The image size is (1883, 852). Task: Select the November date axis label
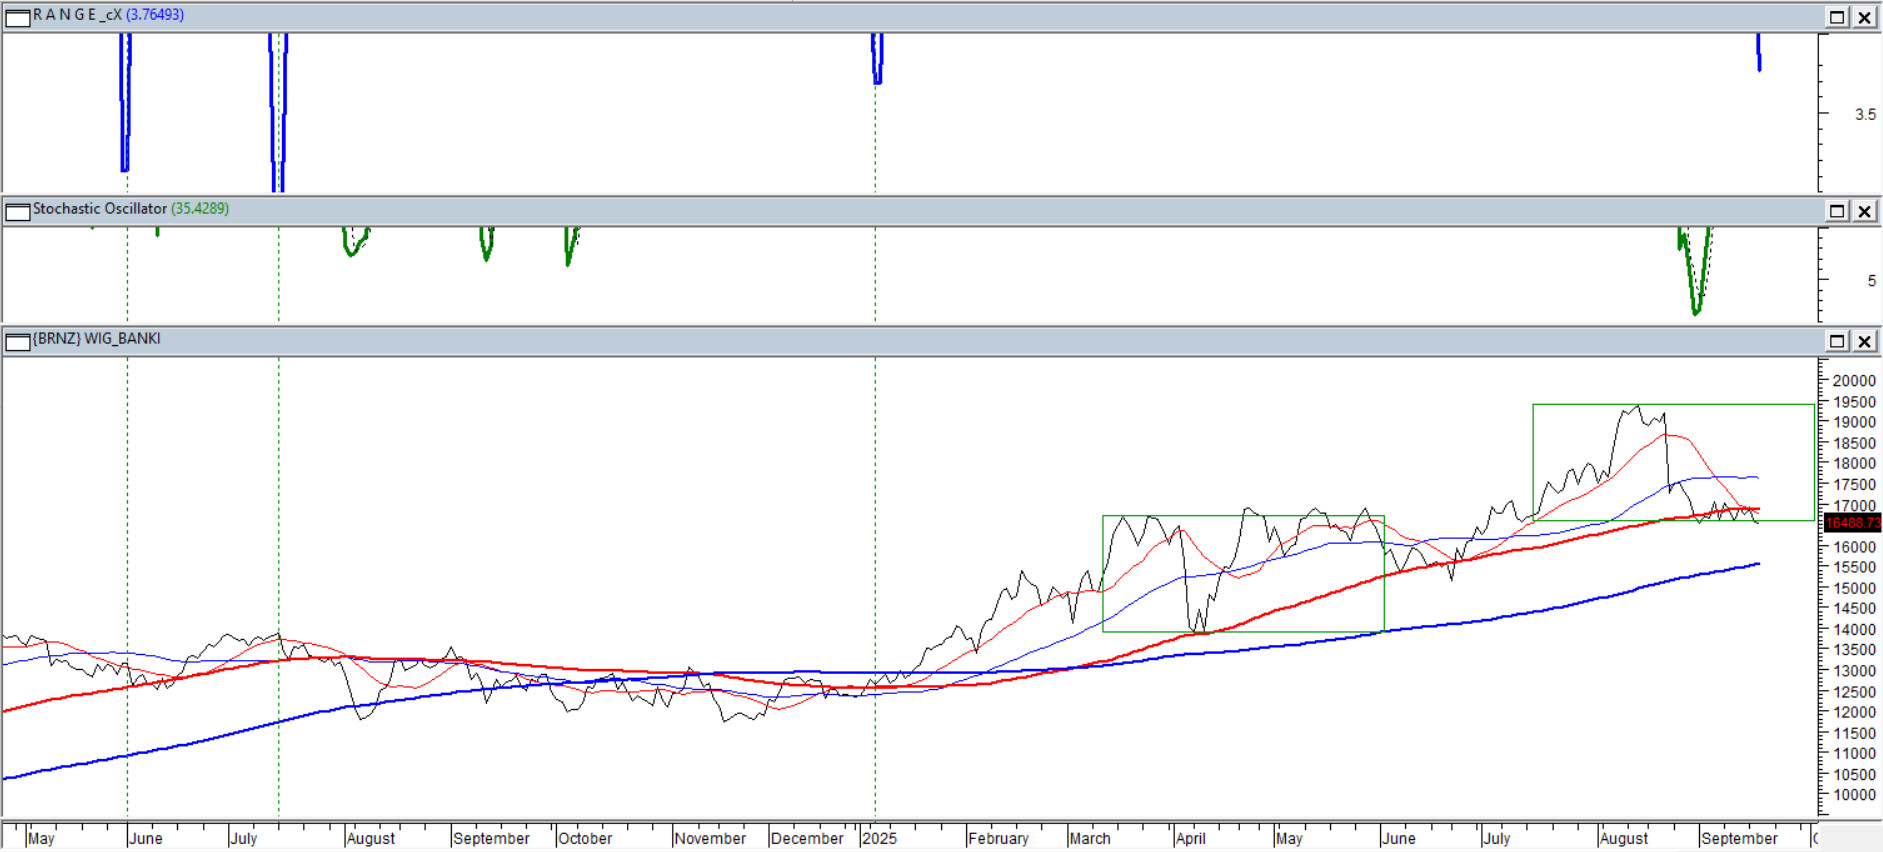pos(710,838)
